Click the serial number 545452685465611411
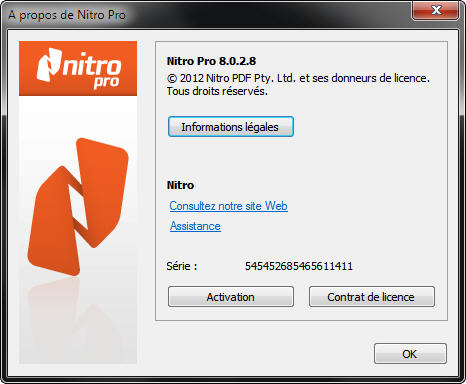 [x=299, y=266]
